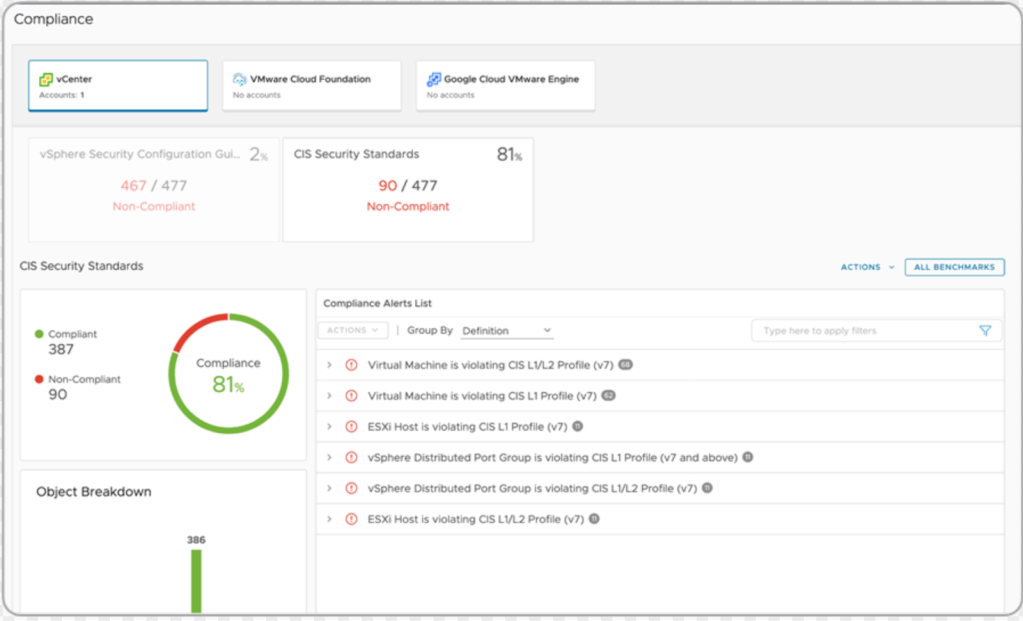
Task: Click alert icon for Virtual Machine L1 Profile
Action: 351,395
